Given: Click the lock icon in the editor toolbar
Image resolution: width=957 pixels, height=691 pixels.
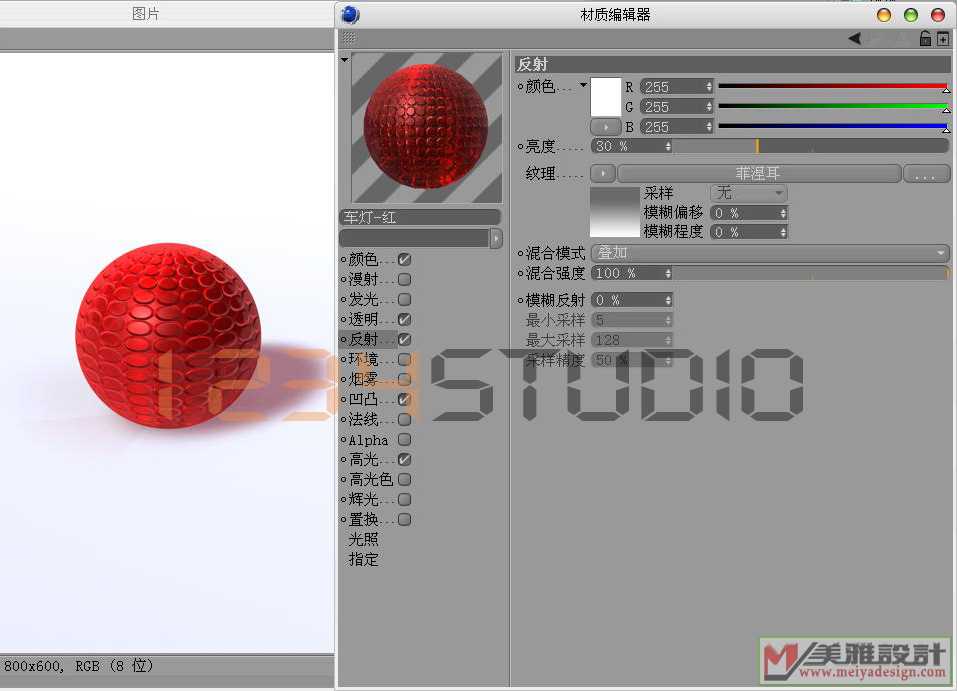Looking at the screenshot, I should (x=925, y=39).
